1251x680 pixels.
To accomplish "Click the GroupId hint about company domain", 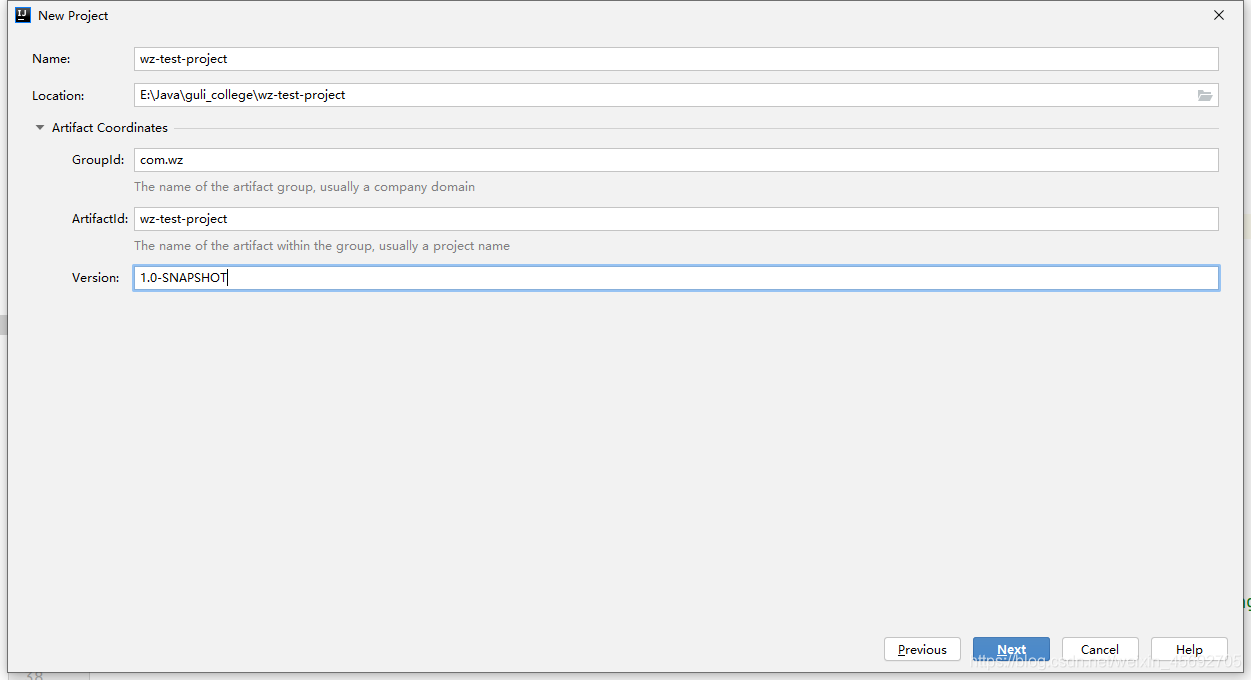I will click(x=305, y=187).
